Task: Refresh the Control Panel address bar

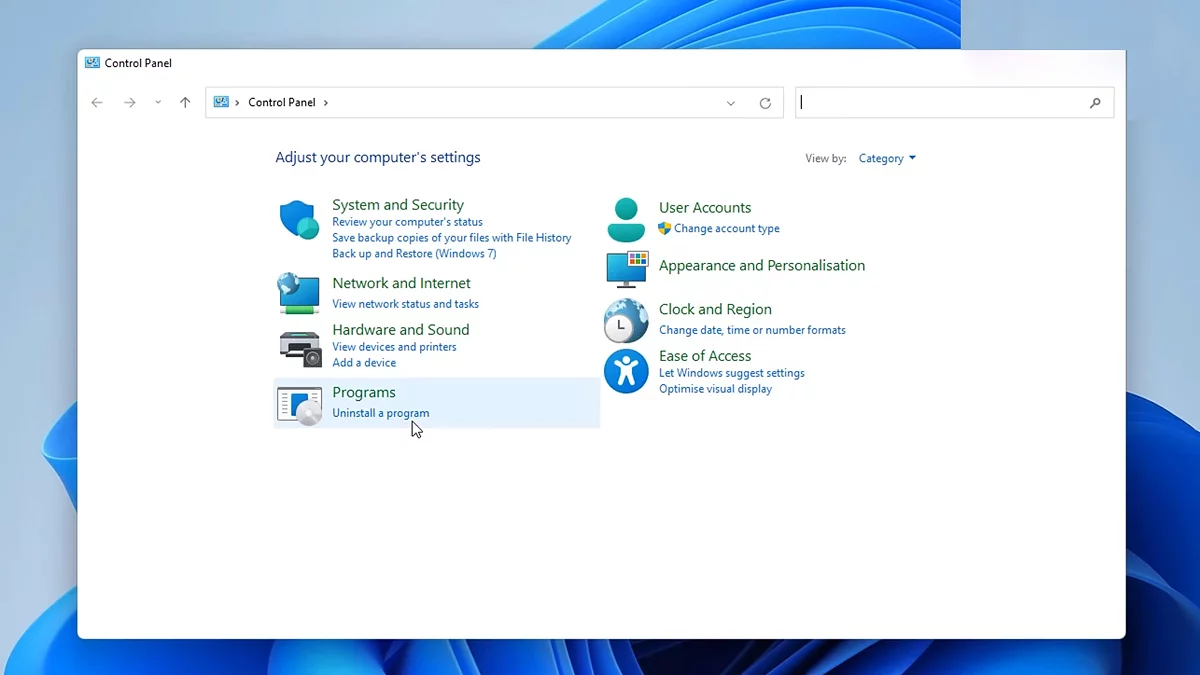Action: (765, 103)
